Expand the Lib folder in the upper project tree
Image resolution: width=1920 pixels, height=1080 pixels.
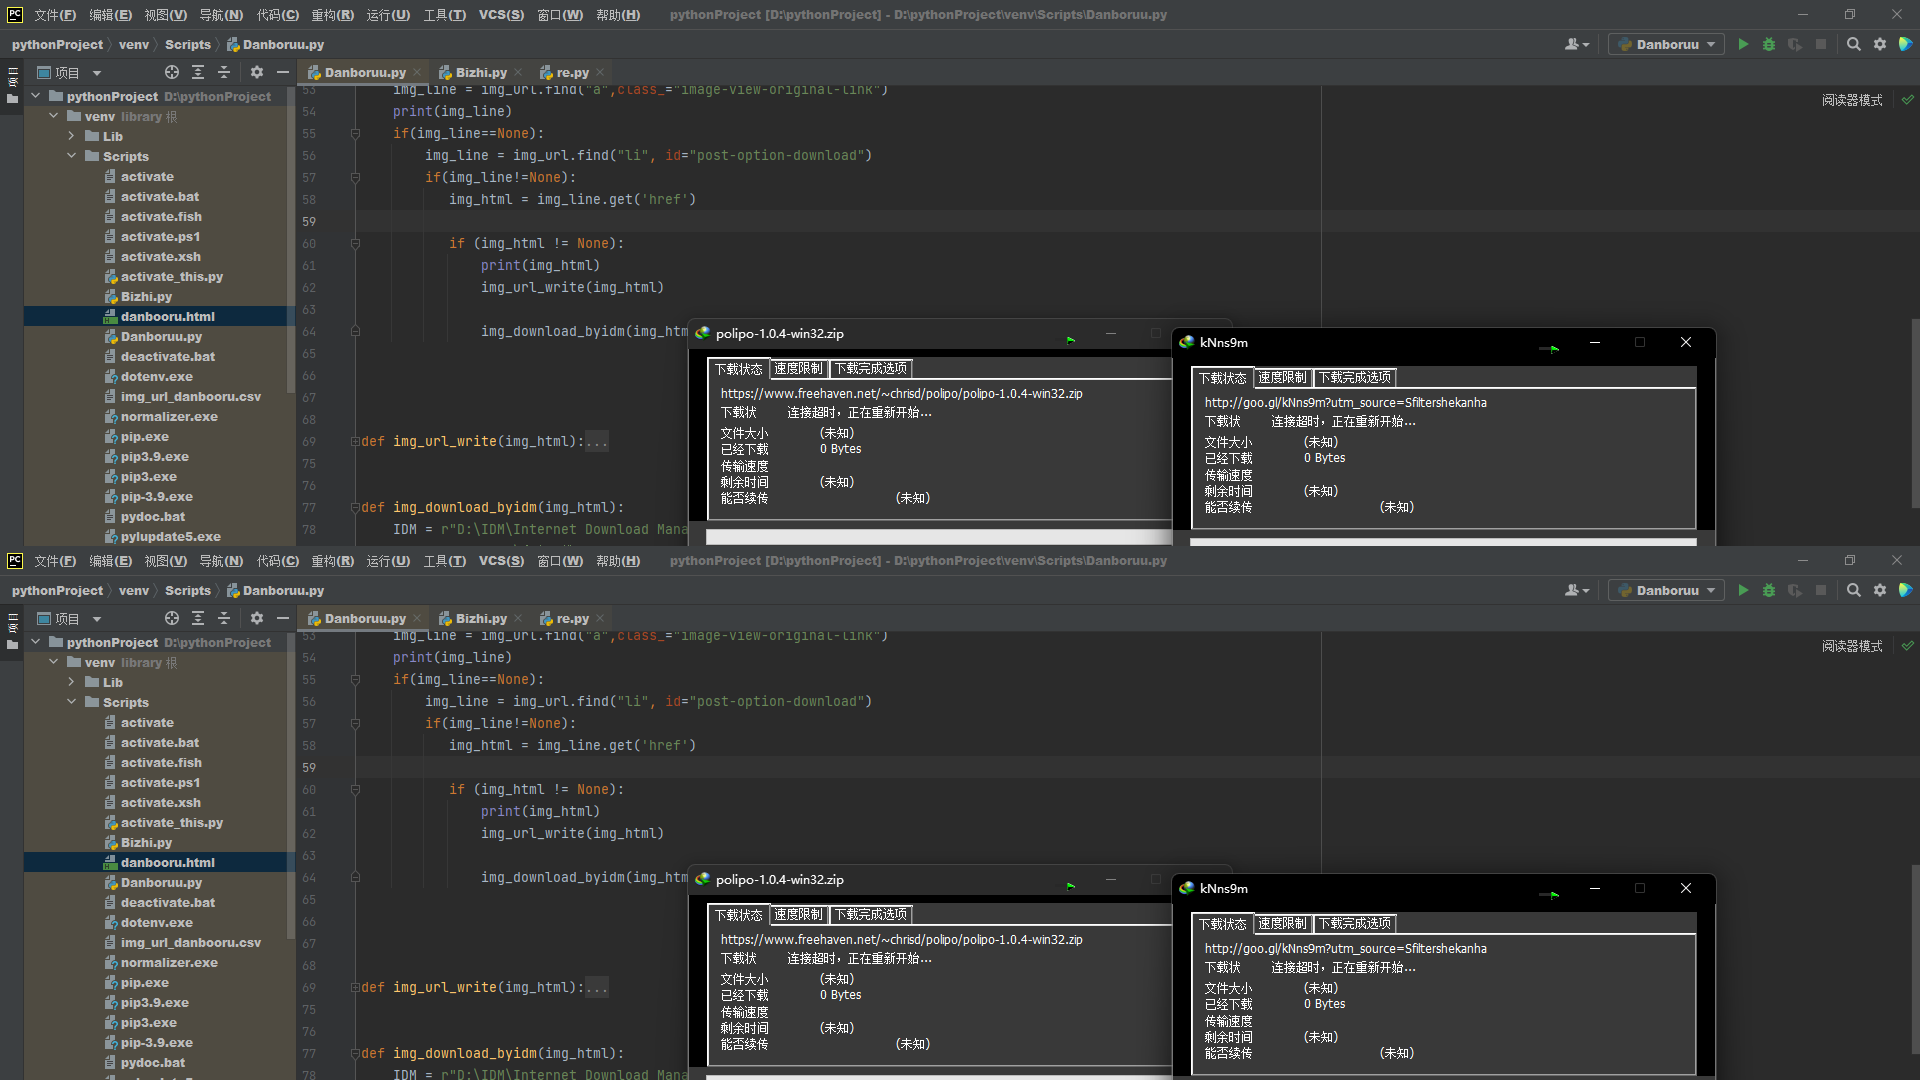pos(71,136)
